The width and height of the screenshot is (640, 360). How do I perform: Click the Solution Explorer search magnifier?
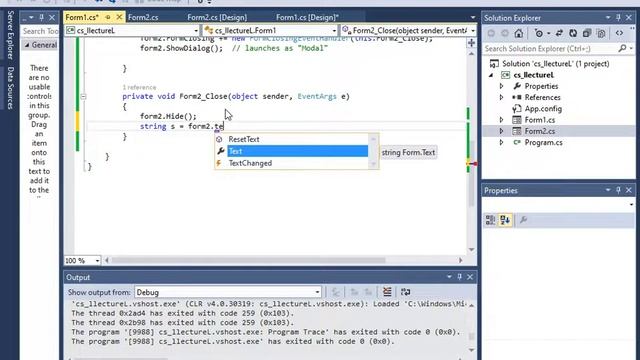click(x=622, y=49)
